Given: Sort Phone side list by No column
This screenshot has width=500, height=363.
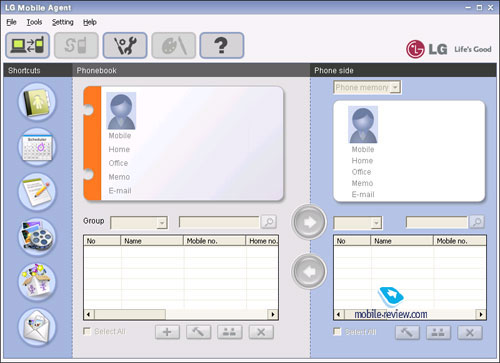Looking at the screenshot, I should coord(352,241).
